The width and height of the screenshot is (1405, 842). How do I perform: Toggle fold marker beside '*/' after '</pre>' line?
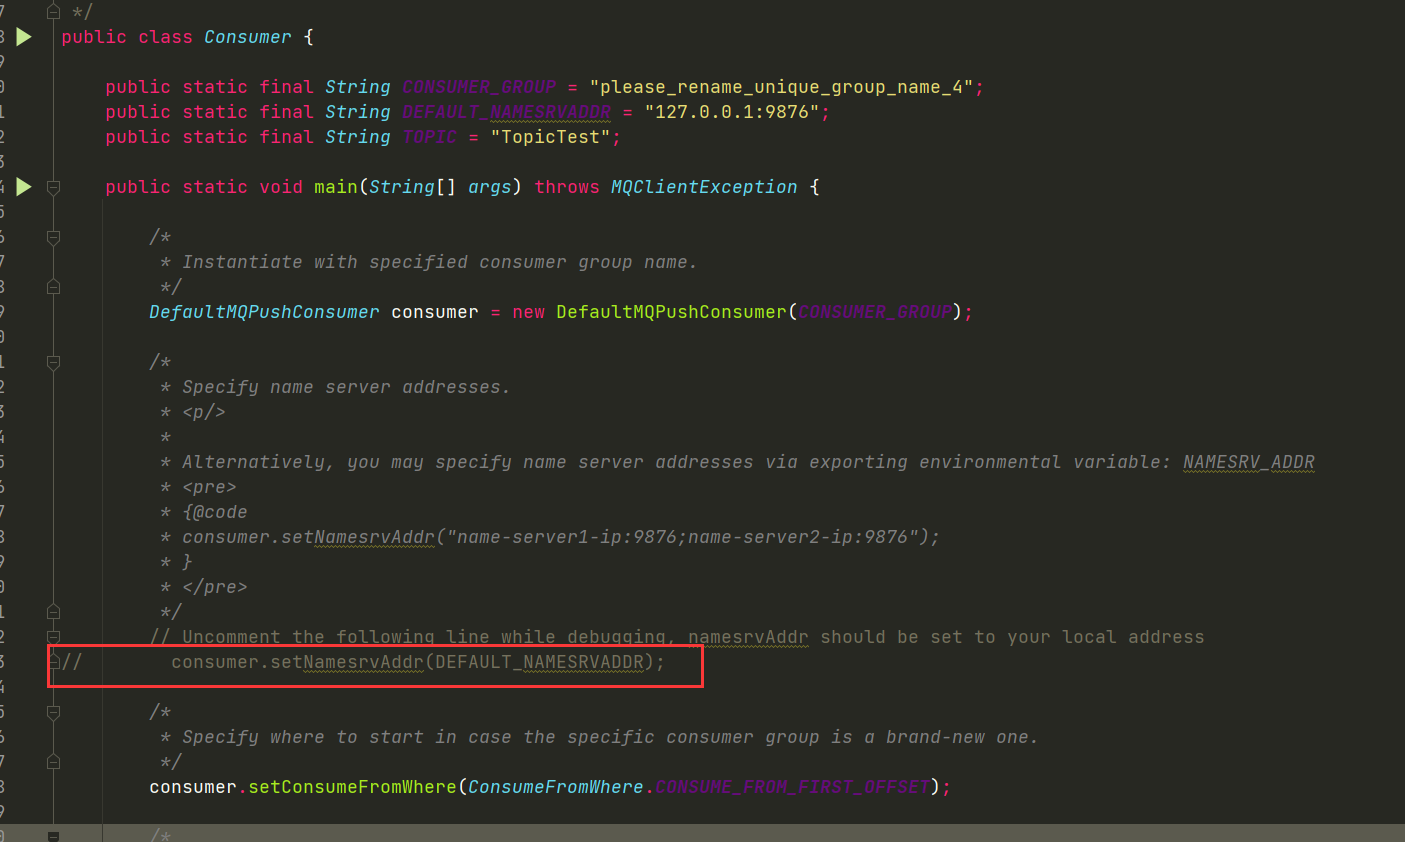[x=54, y=612]
